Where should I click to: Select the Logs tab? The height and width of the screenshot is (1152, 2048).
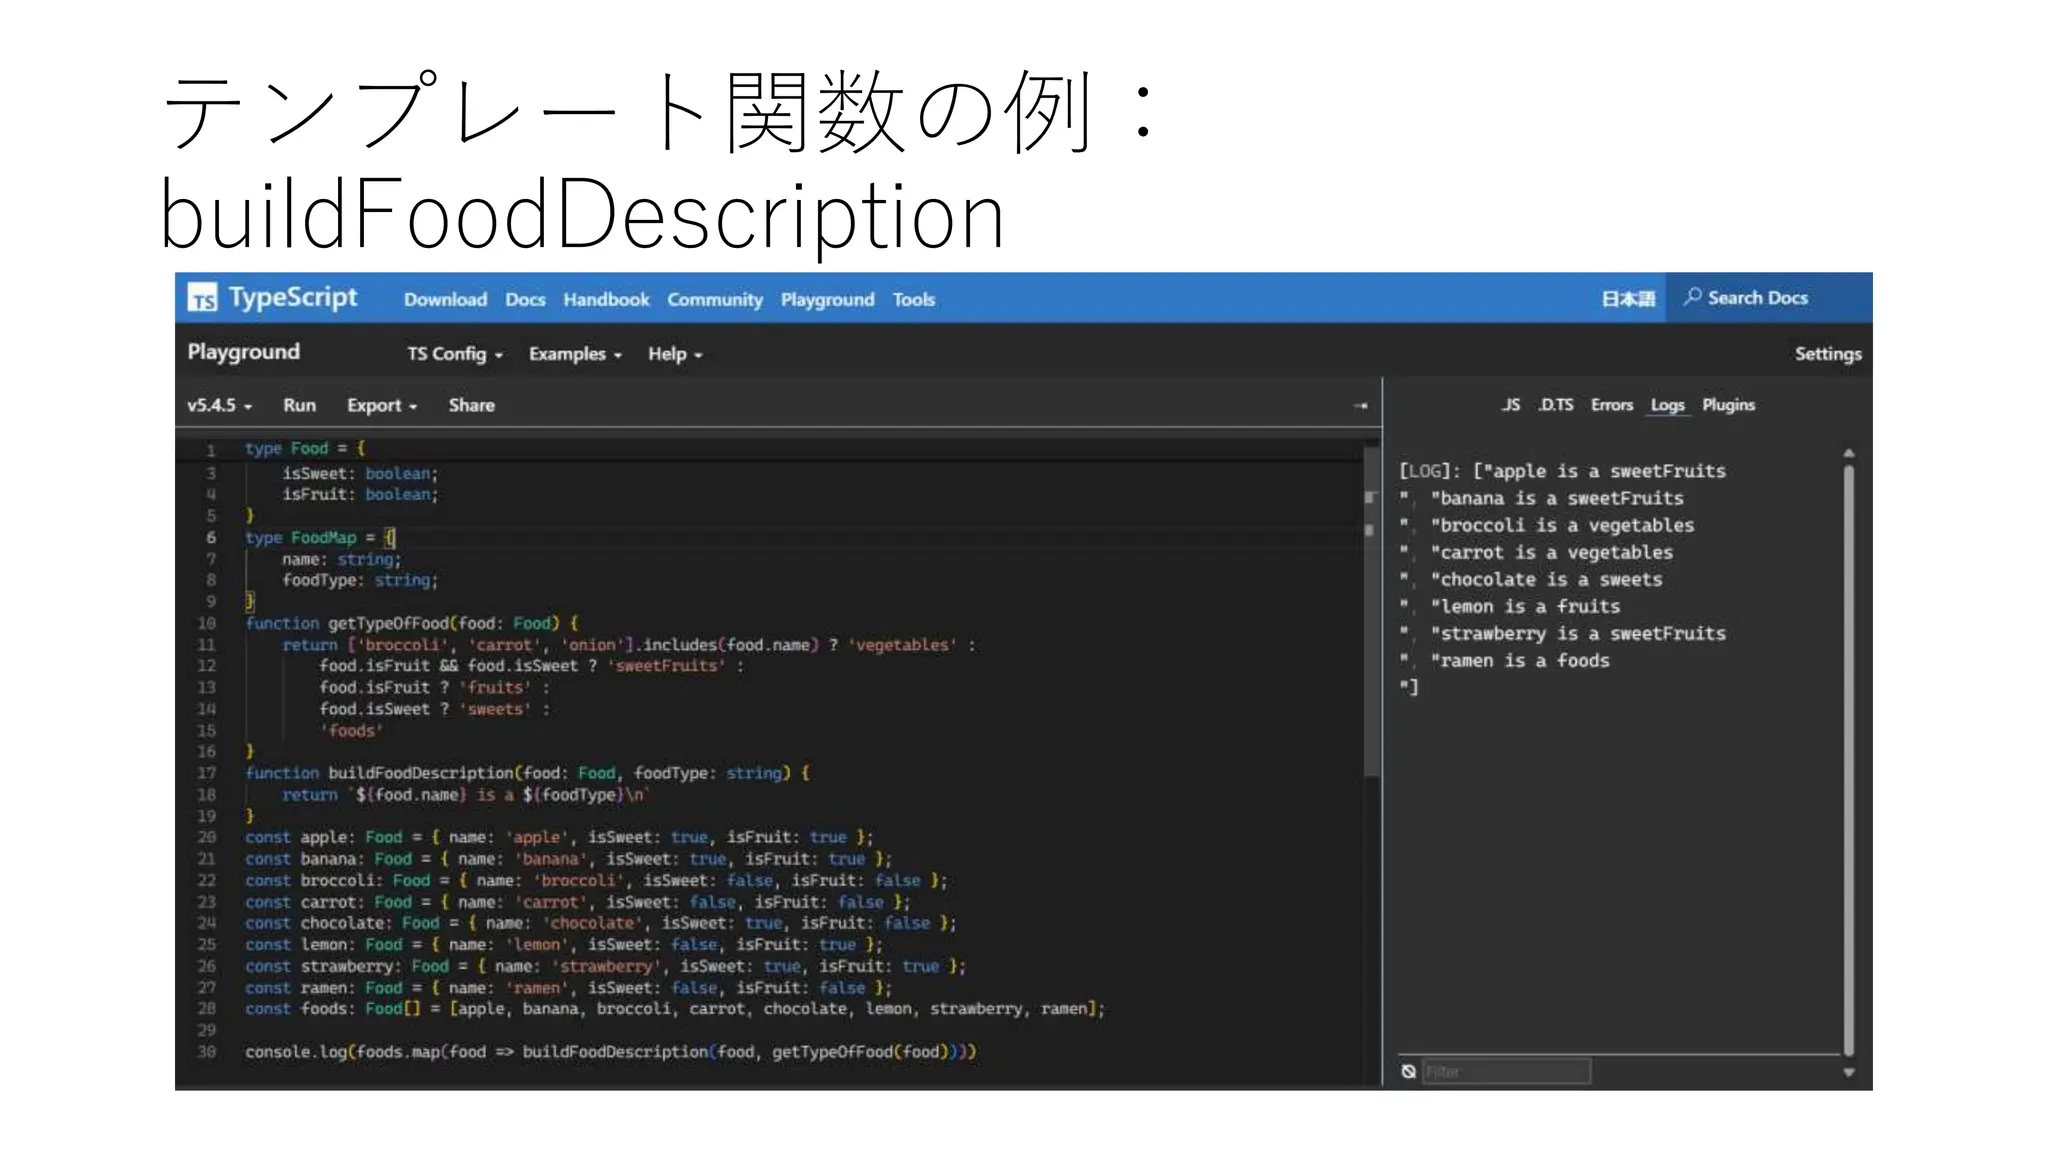click(1667, 404)
